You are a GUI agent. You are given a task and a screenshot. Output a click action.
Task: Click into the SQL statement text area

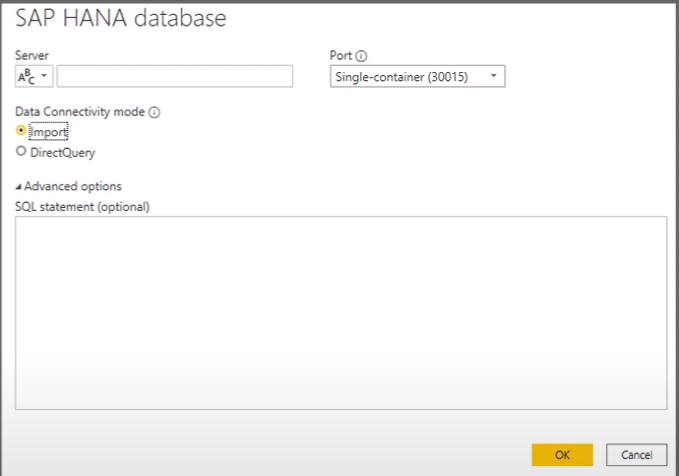(x=341, y=313)
